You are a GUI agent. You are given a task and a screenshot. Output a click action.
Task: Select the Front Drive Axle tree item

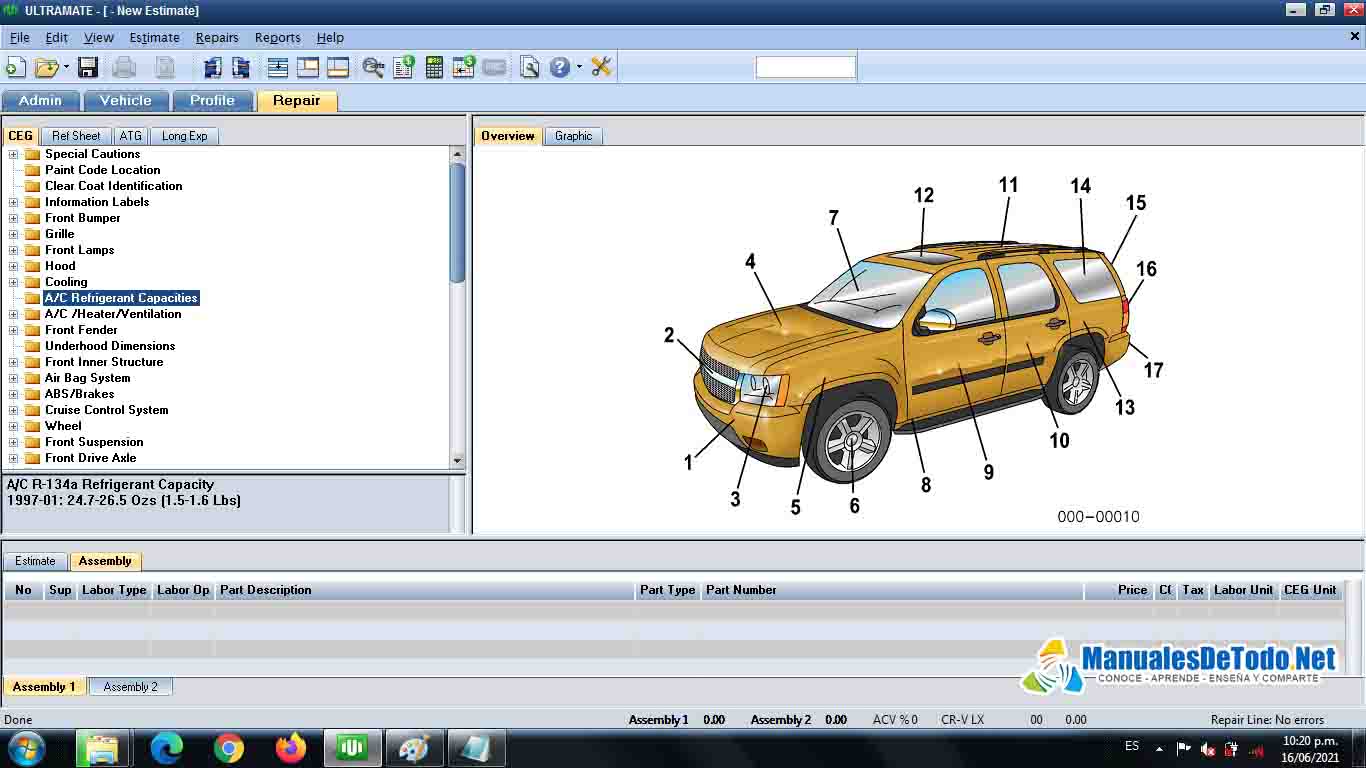click(90, 458)
